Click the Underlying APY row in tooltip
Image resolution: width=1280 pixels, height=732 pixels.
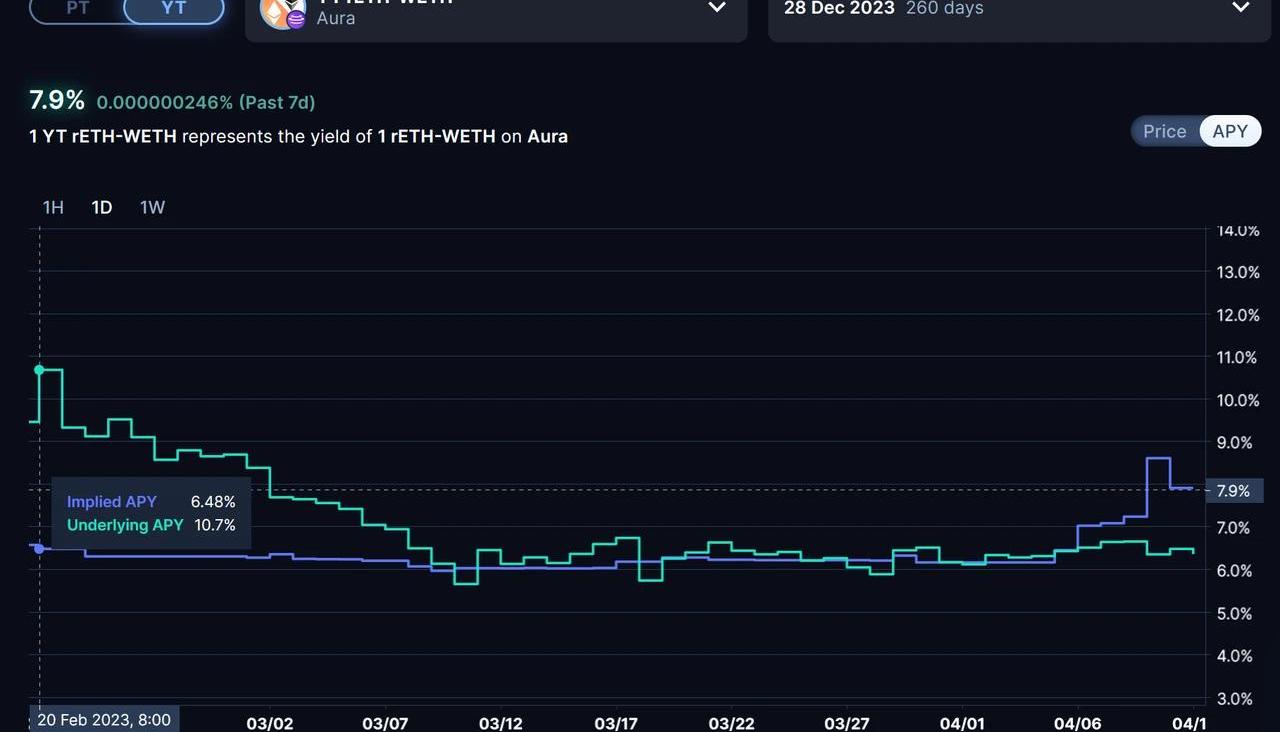(x=151, y=525)
